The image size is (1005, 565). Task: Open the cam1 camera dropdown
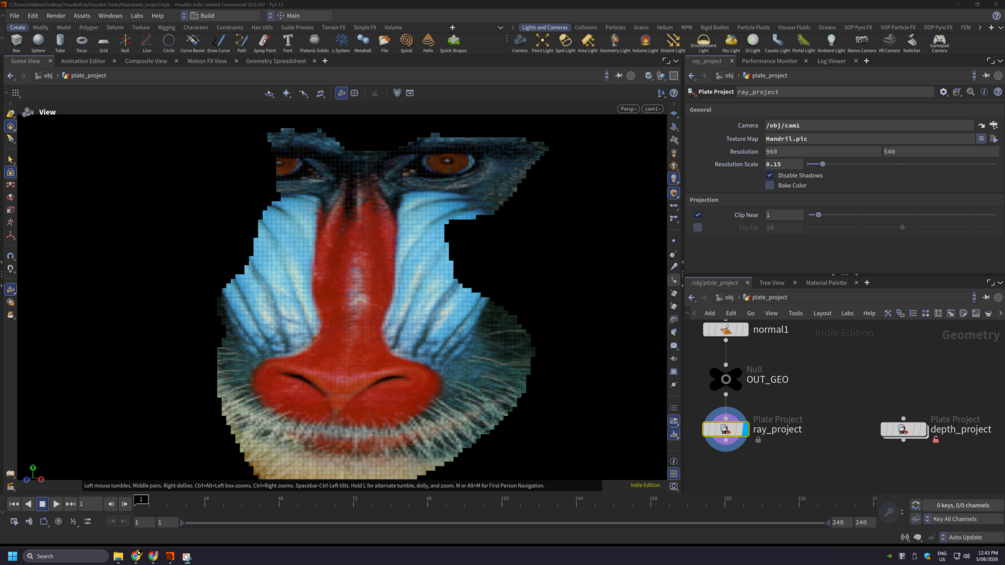point(652,109)
